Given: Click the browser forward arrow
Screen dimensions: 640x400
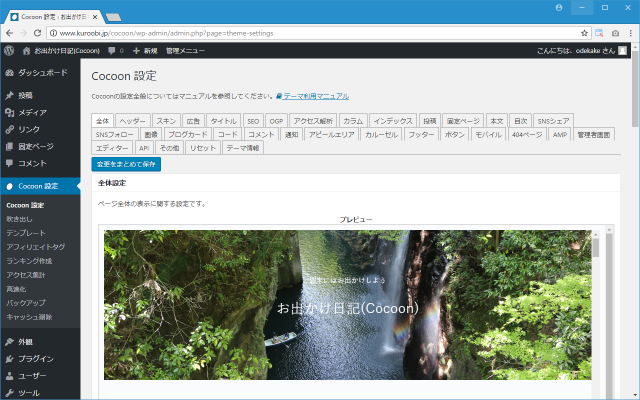Looking at the screenshot, I should [23, 33].
